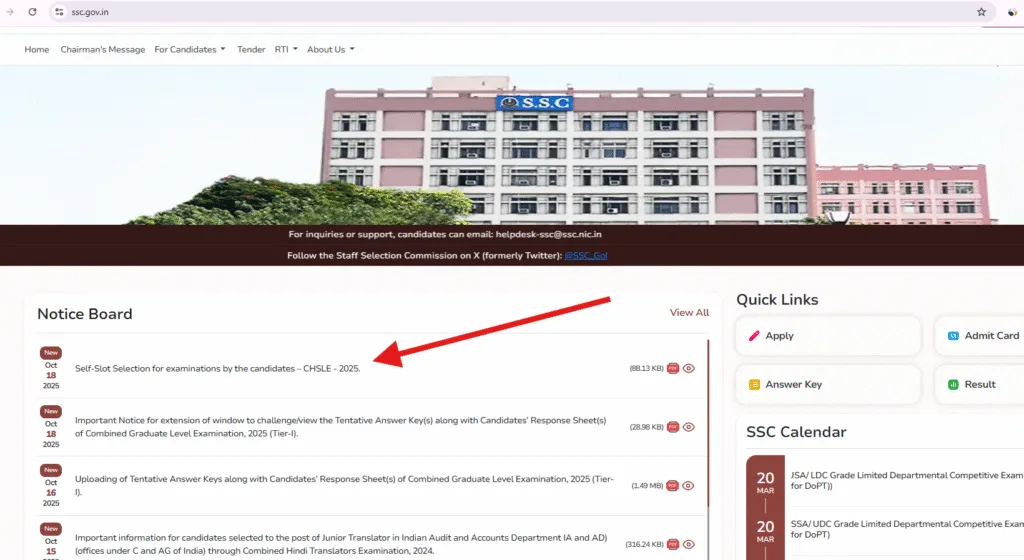Preview answer key extension notice with eye icon
The image size is (1024, 560).
[x=689, y=427]
